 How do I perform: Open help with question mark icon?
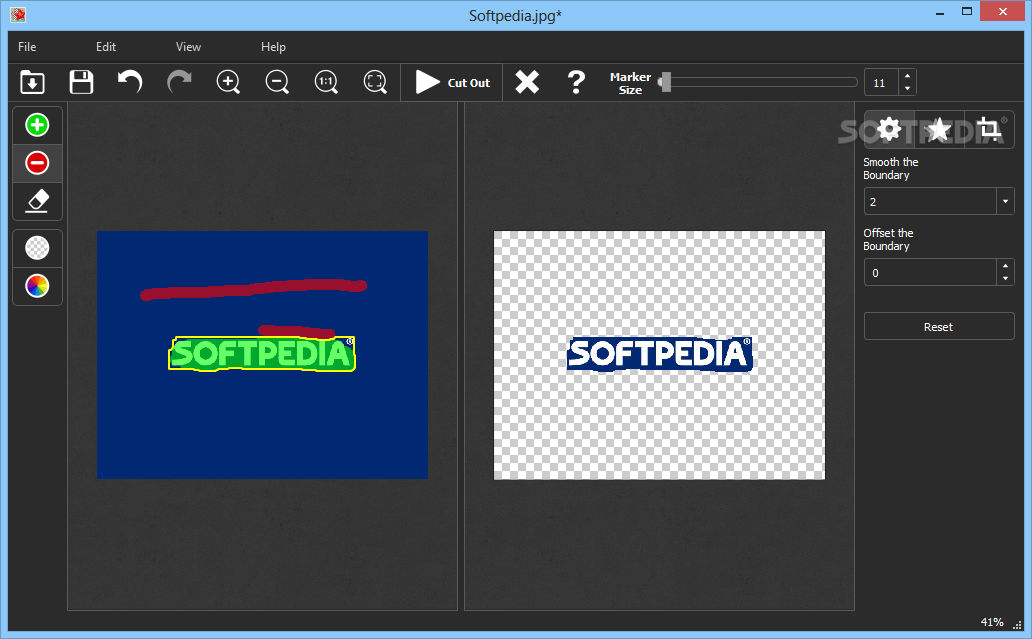point(576,82)
